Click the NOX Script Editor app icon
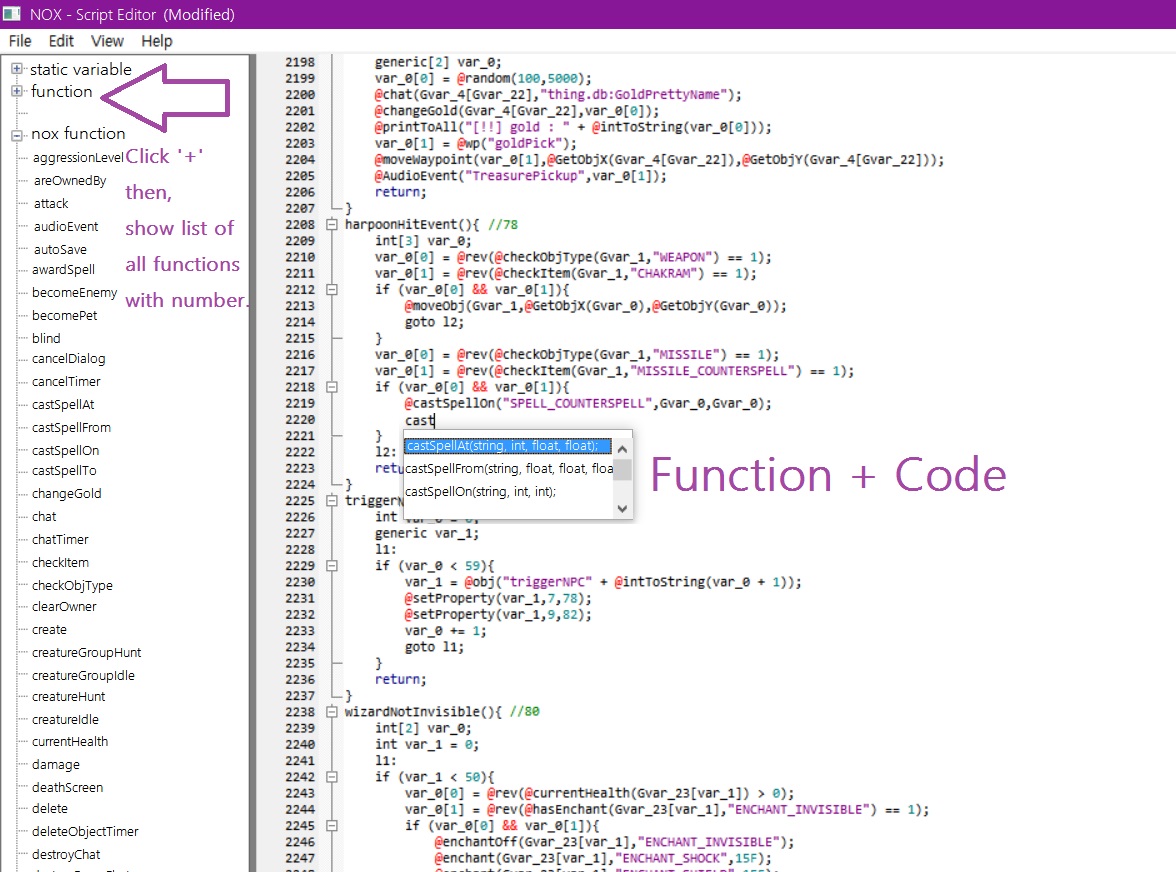This screenshot has height=872, width=1176. 12,13
